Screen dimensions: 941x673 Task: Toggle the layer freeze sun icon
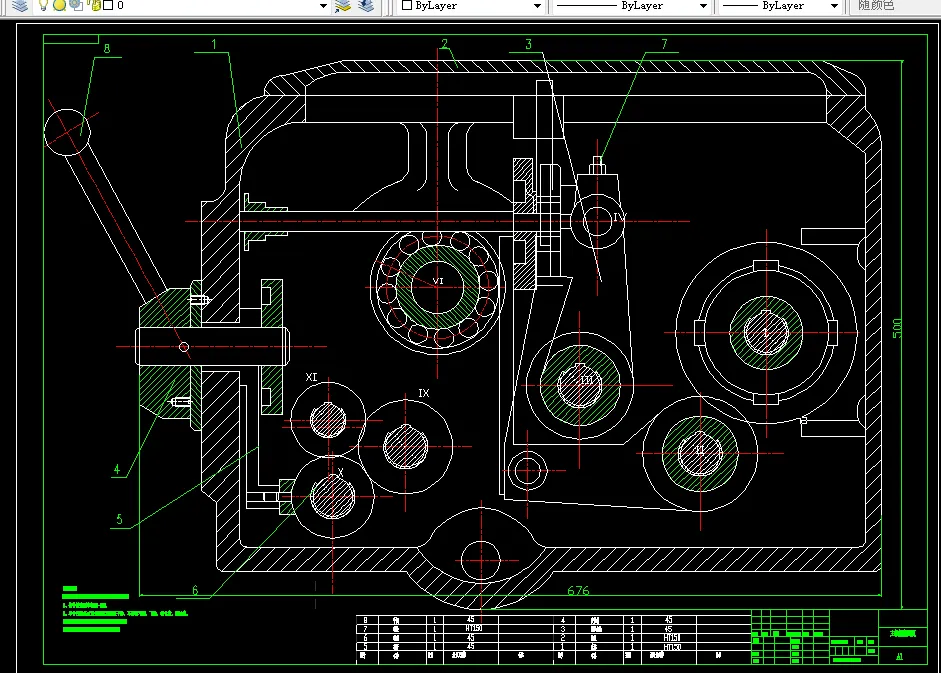[x=59, y=5]
